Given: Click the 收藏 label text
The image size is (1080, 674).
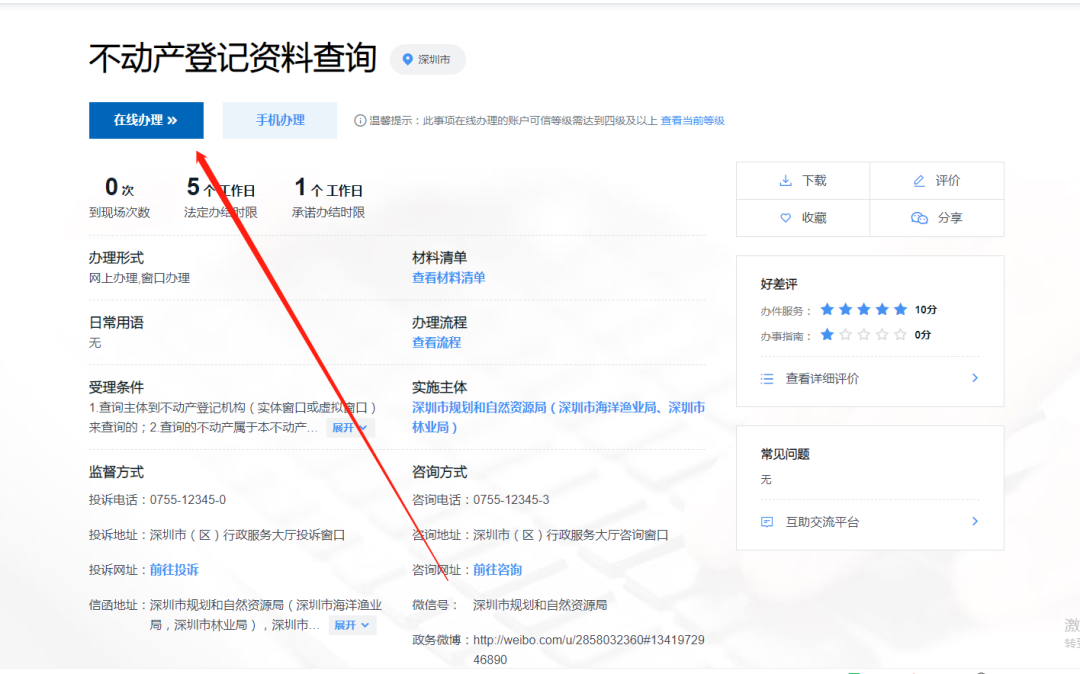Looking at the screenshot, I should (x=814, y=218).
